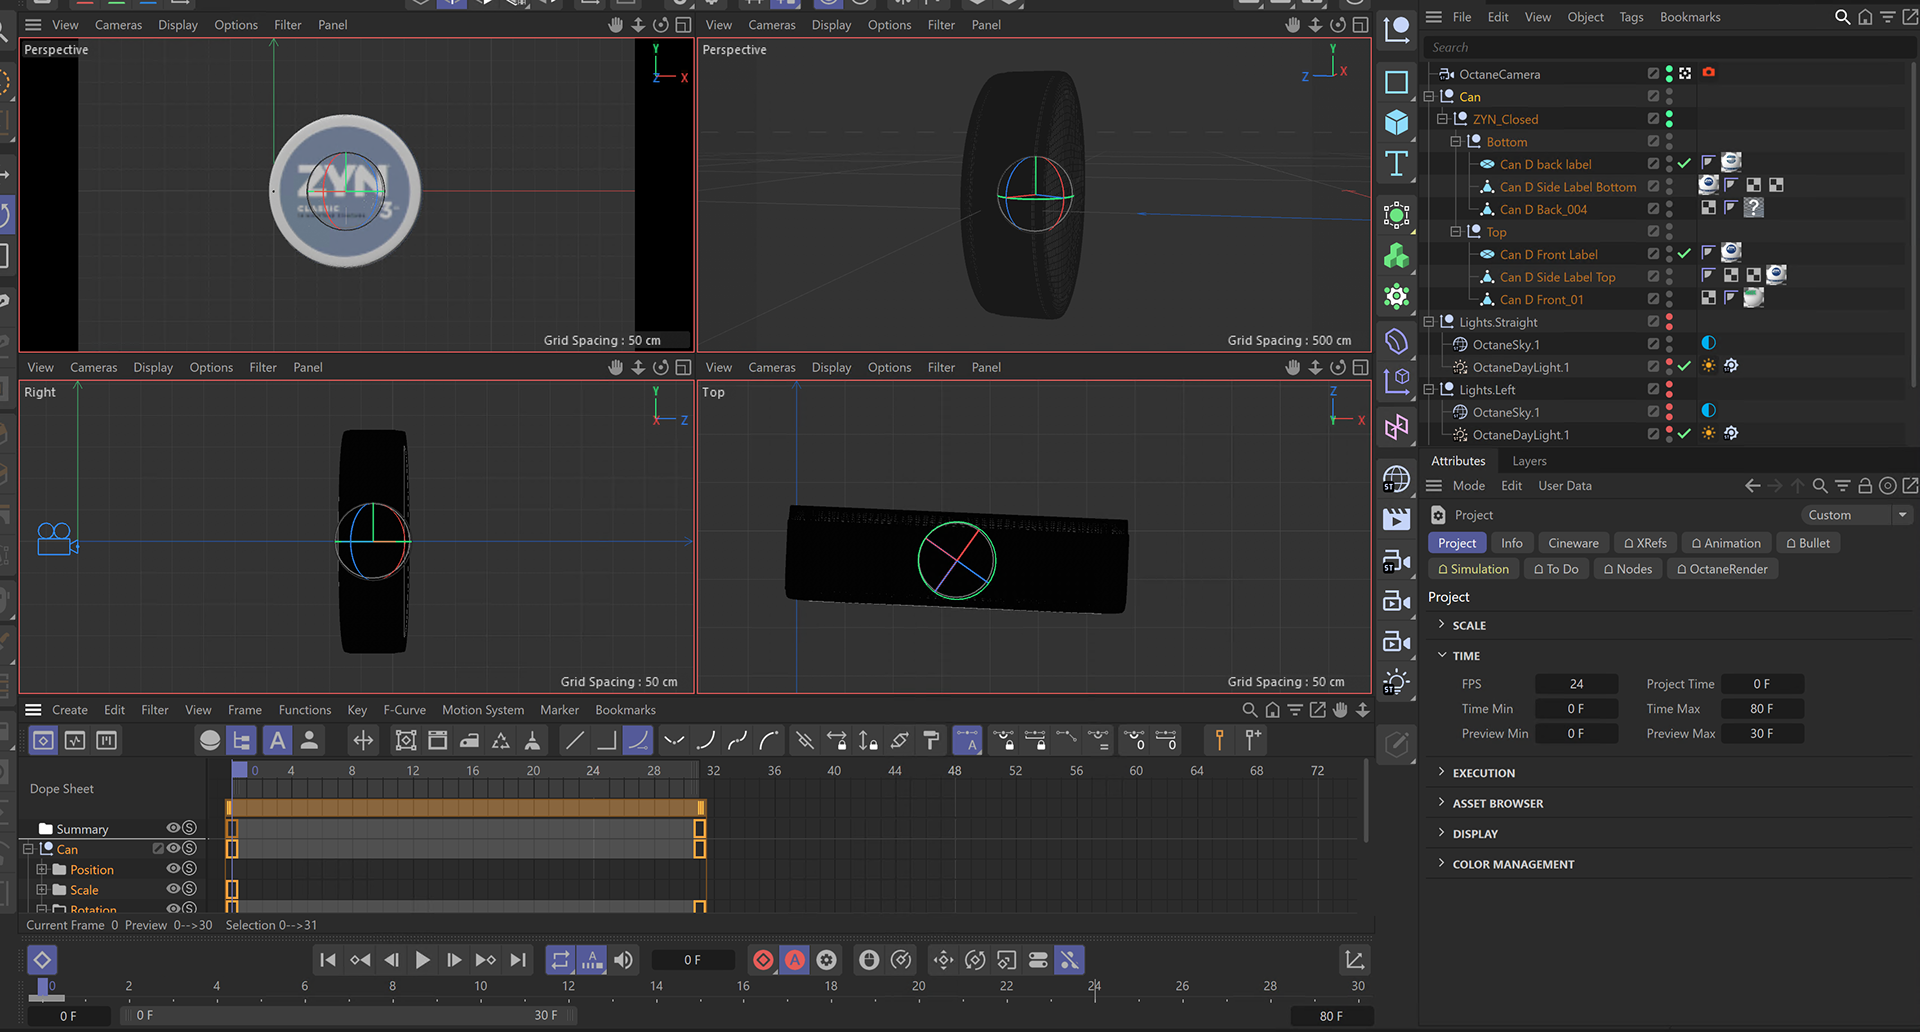Toggle the Lights.Straight visibility dots
The height and width of the screenshot is (1032, 1920).
[x=1669, y=322]
